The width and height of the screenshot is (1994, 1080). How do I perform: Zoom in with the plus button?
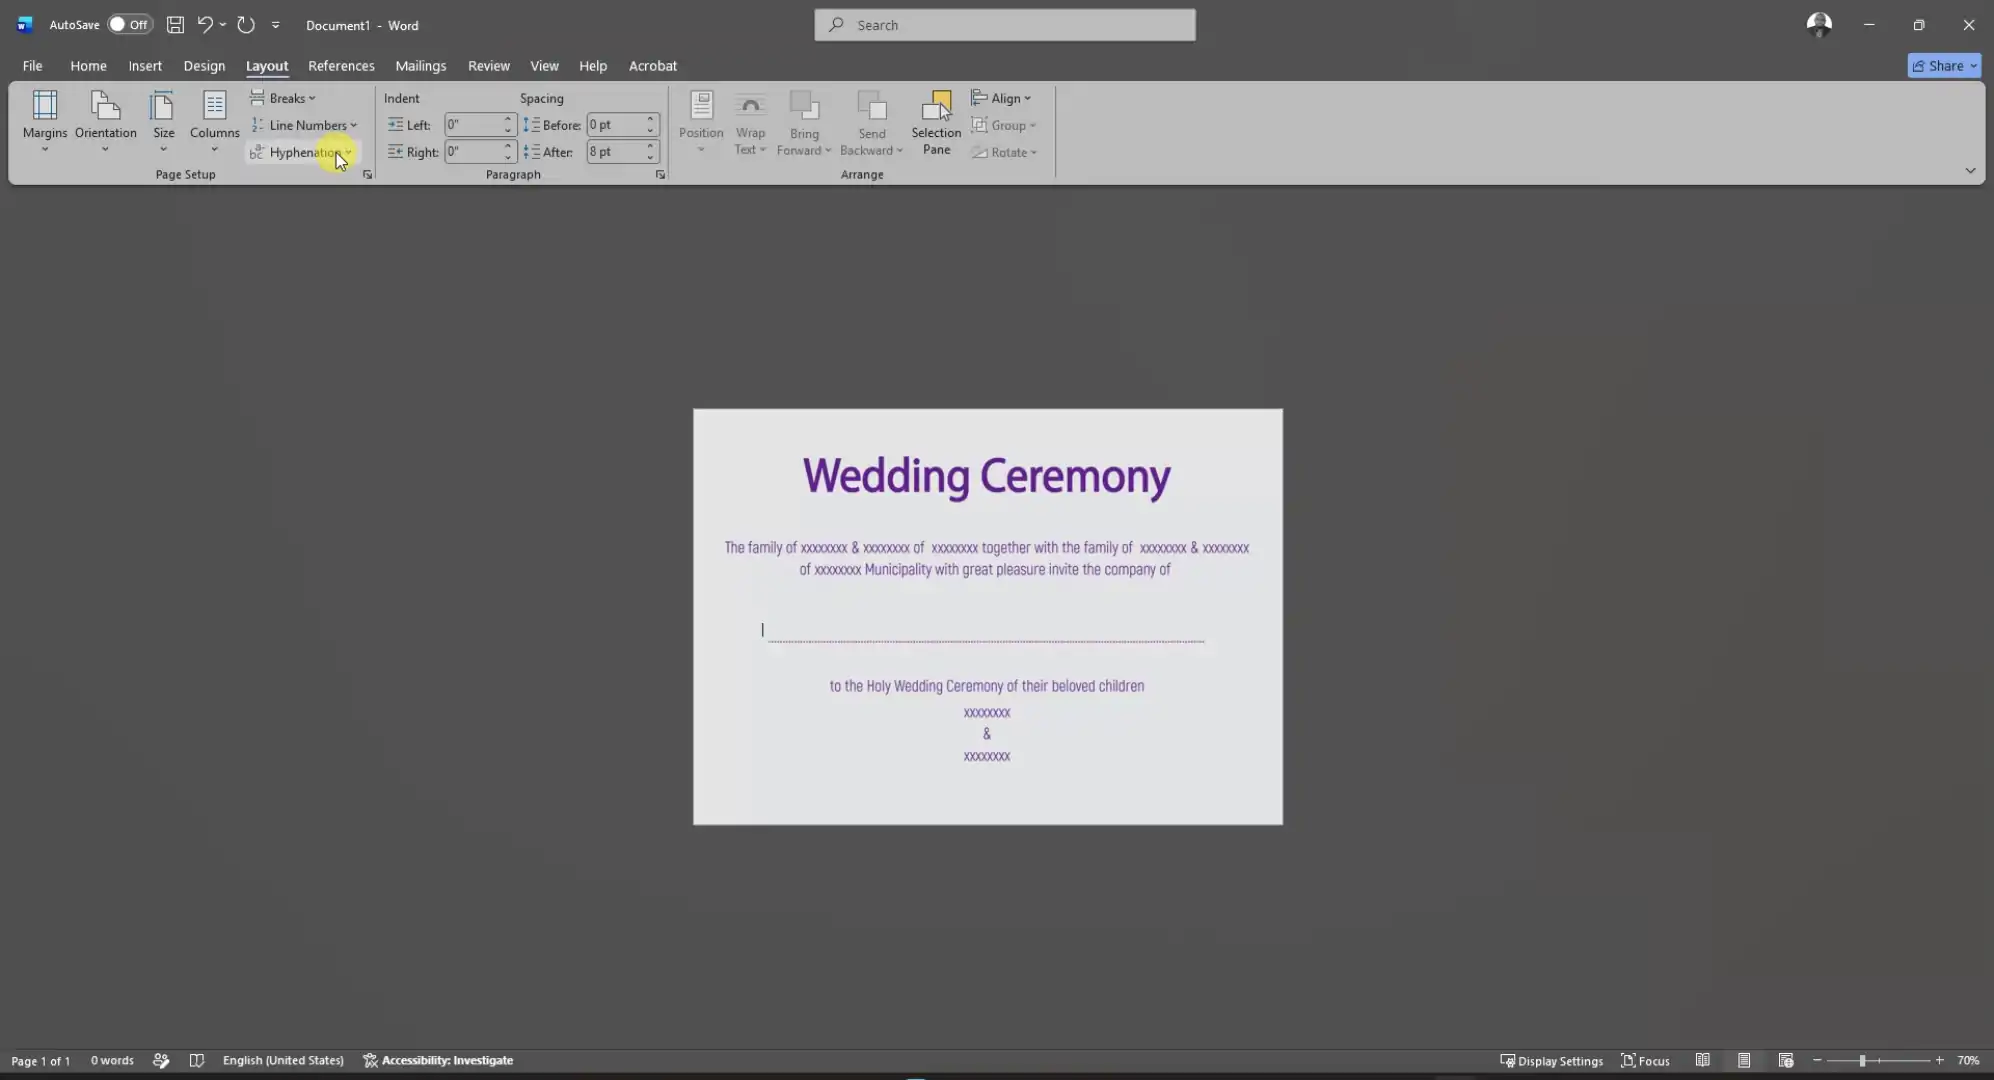point(1940,1061)
